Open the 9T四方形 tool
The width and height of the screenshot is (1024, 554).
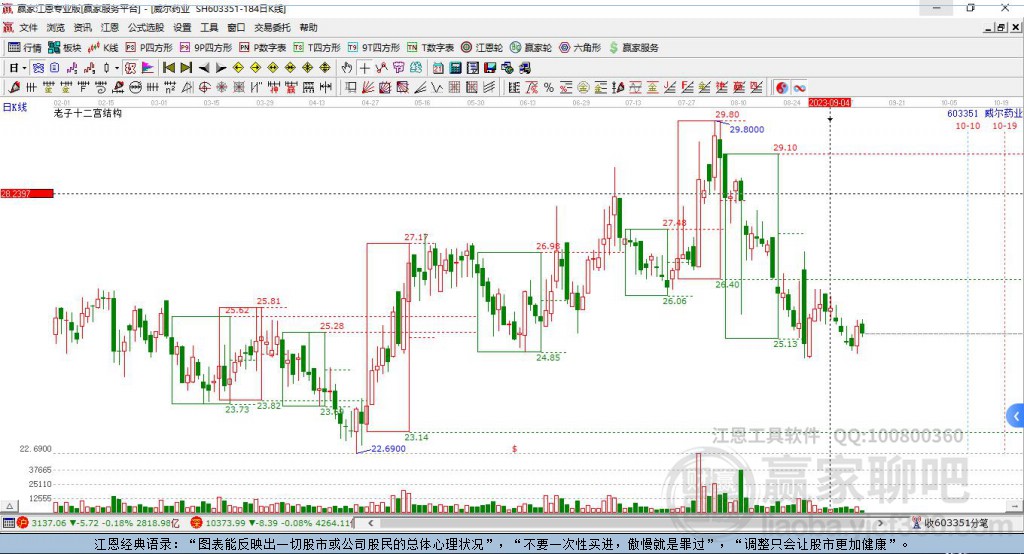coord(374,48)
